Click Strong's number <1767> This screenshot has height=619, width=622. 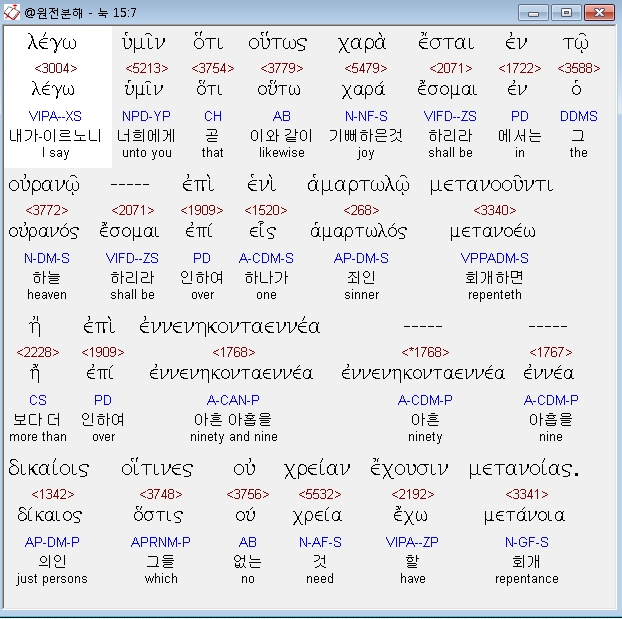(551, 352)
